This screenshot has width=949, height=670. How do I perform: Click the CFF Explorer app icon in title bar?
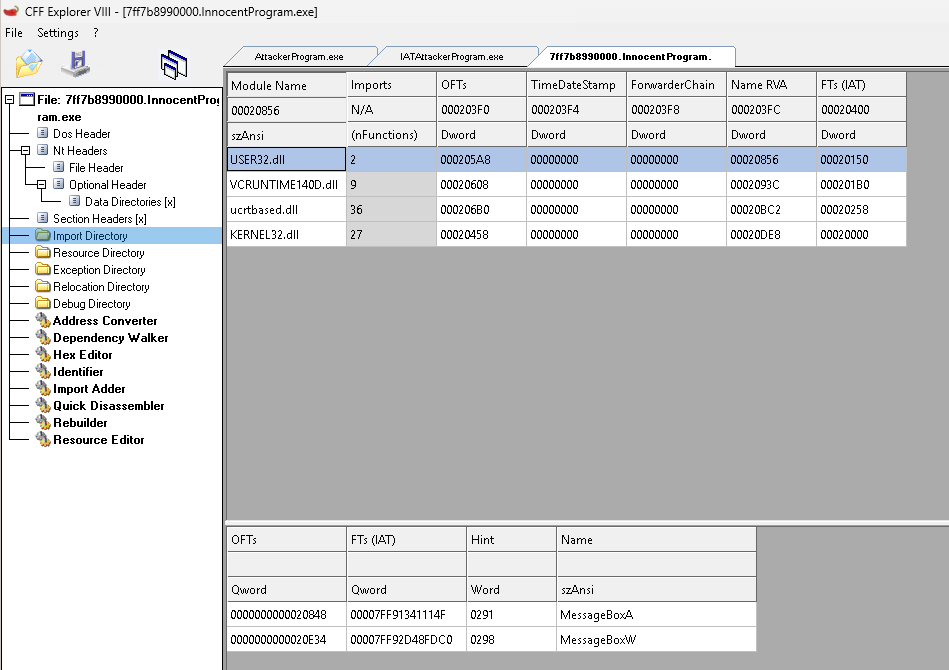(11, 11)
